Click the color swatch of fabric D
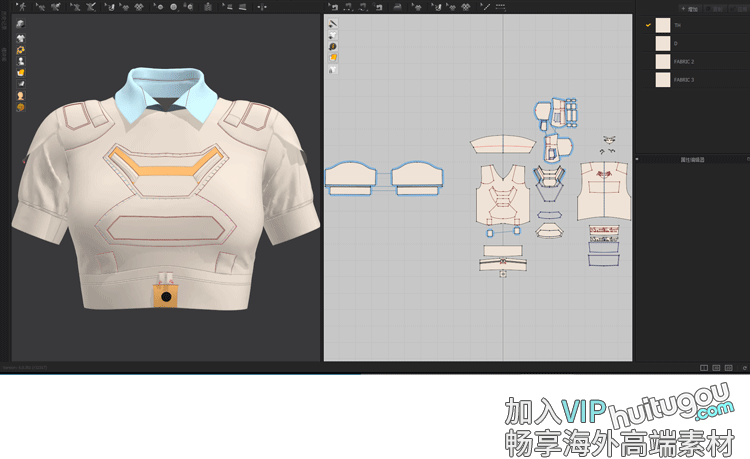The image size is (750, 459). tap(662, 43)
